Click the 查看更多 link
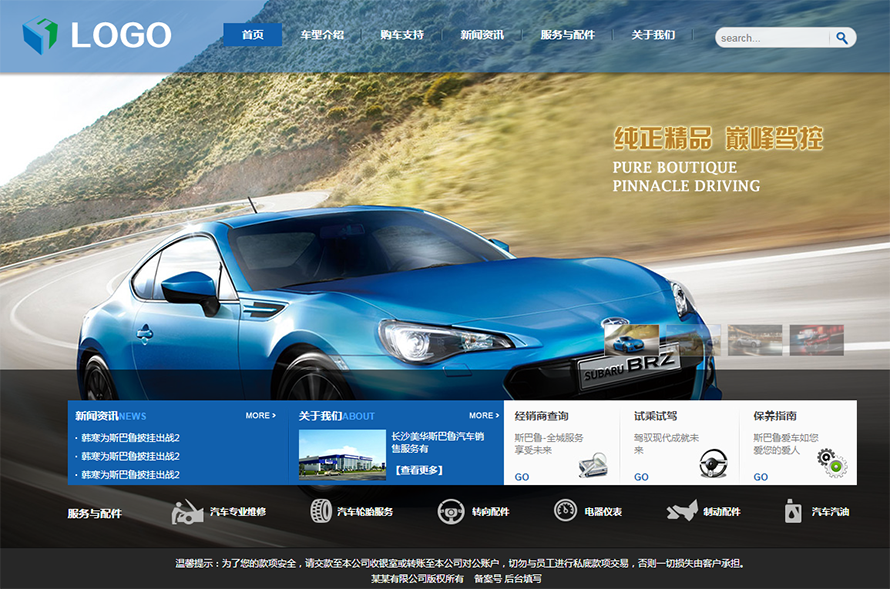Viewport: 890px width, 589px height. tap(419, 470)
